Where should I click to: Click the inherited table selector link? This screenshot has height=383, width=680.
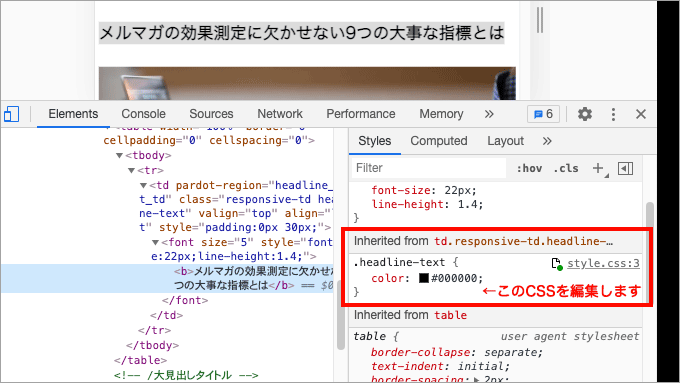tap(451, 315)
